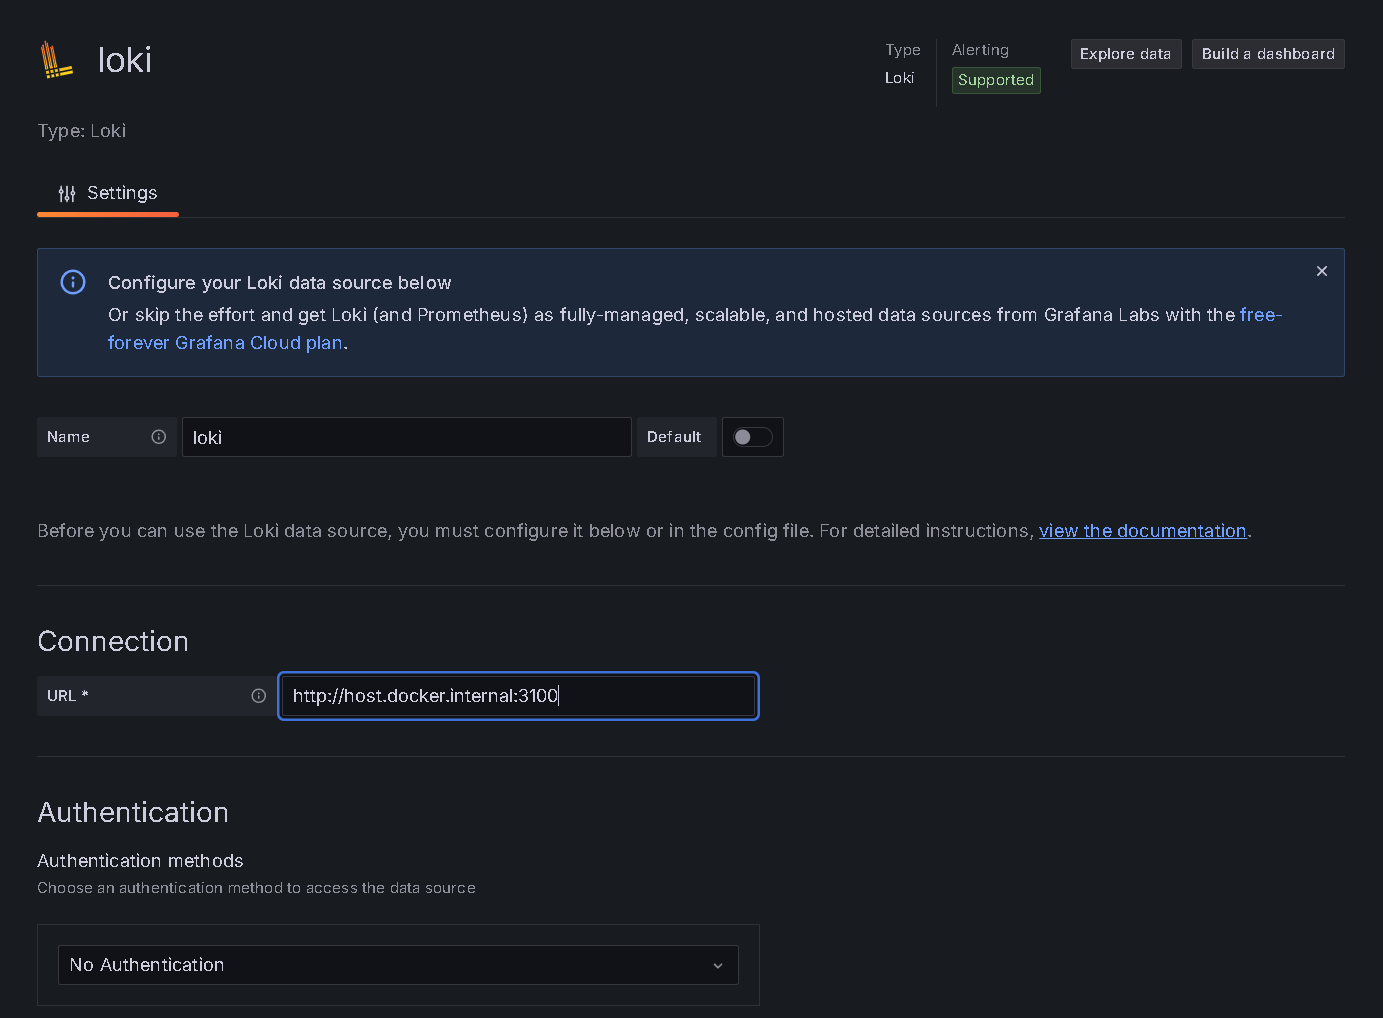Click the Name field info icon
The image size is (1383, 1018).
click(158, 437)
